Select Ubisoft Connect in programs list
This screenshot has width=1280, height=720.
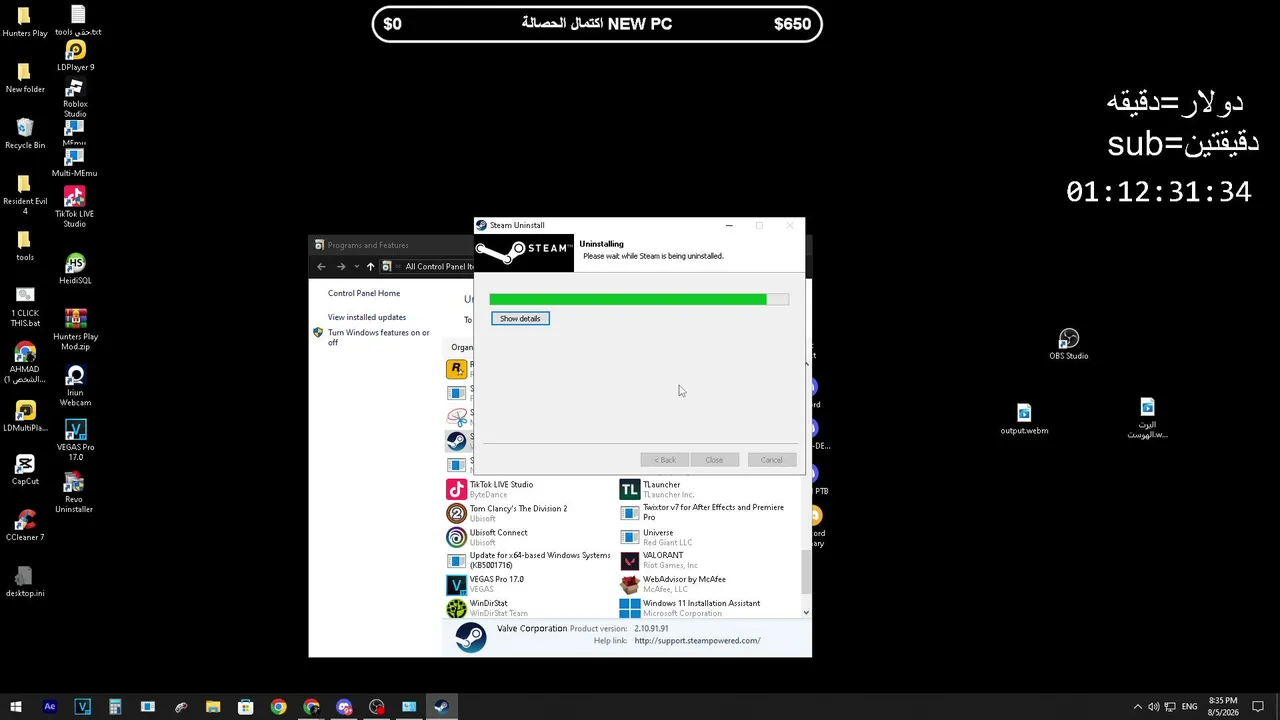527,537
